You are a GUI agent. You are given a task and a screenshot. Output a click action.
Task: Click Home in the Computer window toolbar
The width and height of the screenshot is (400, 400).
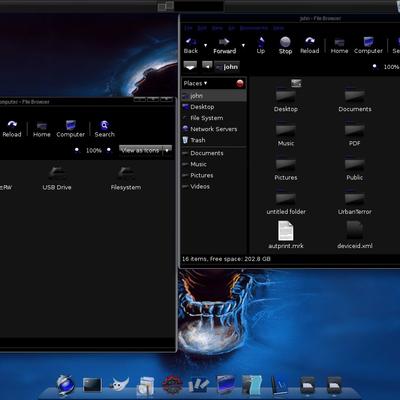point(42,129)
